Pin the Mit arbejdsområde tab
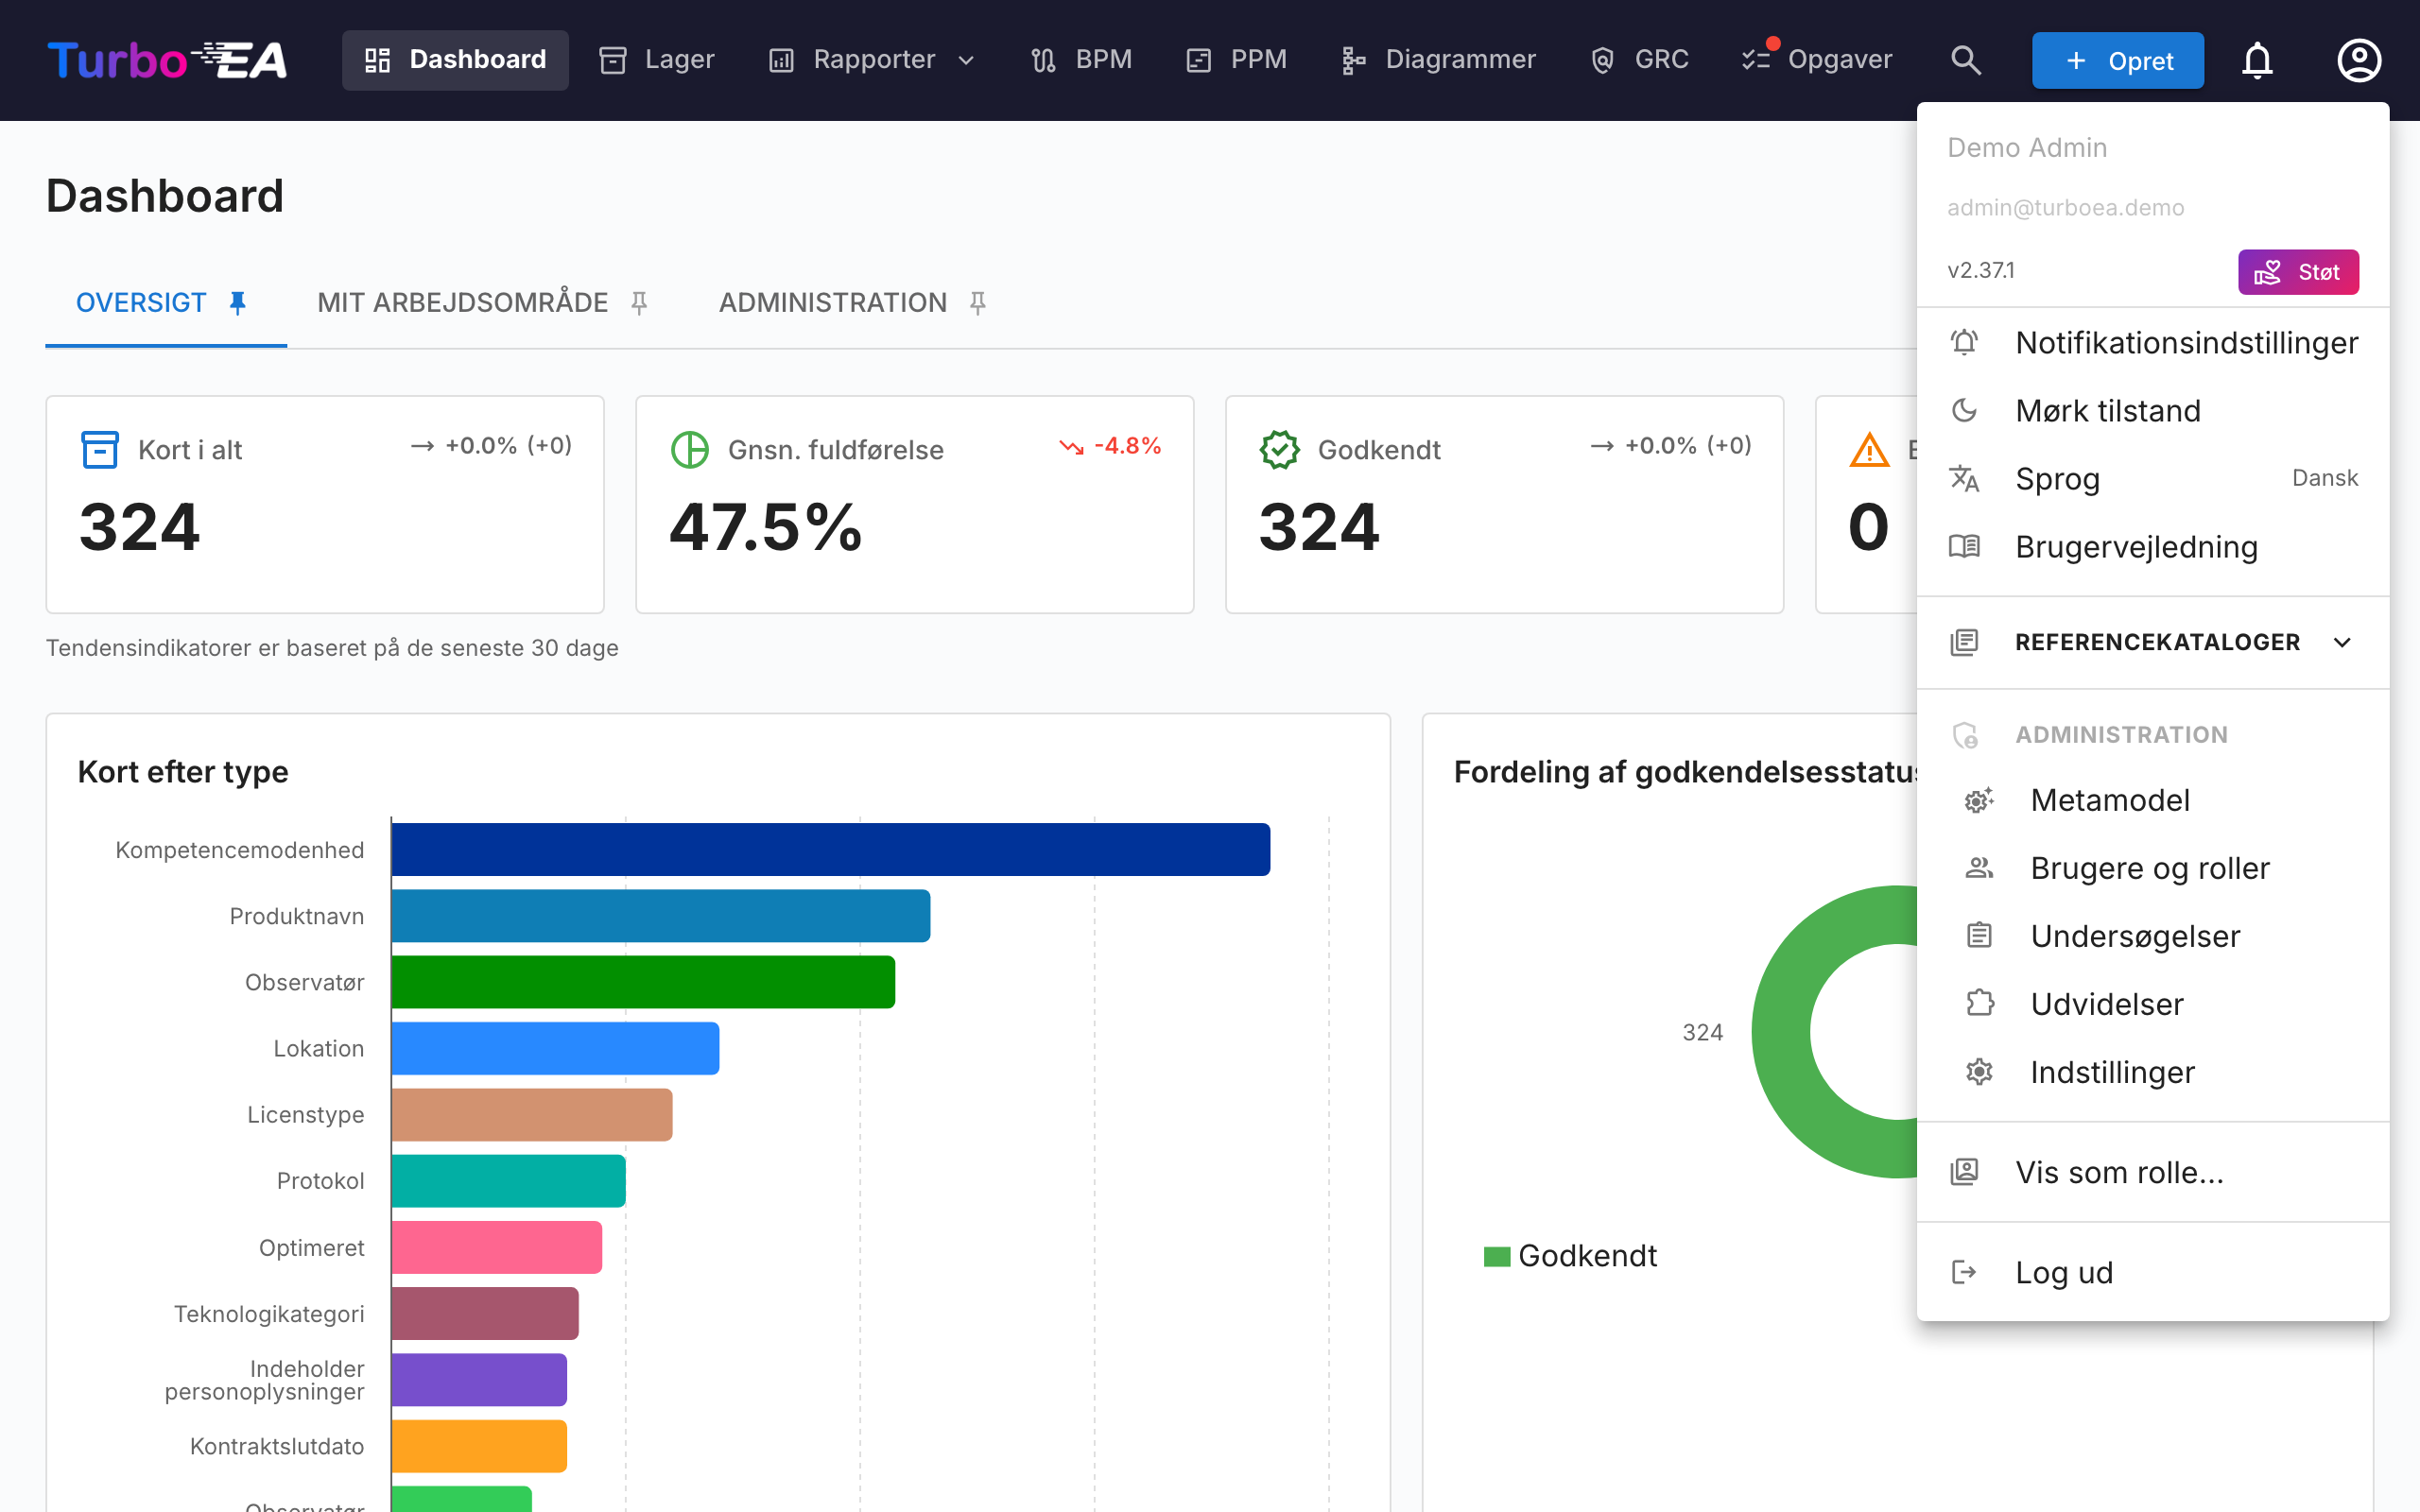2420x1512 pixels. pyautogui.click(x=640, y=303)
